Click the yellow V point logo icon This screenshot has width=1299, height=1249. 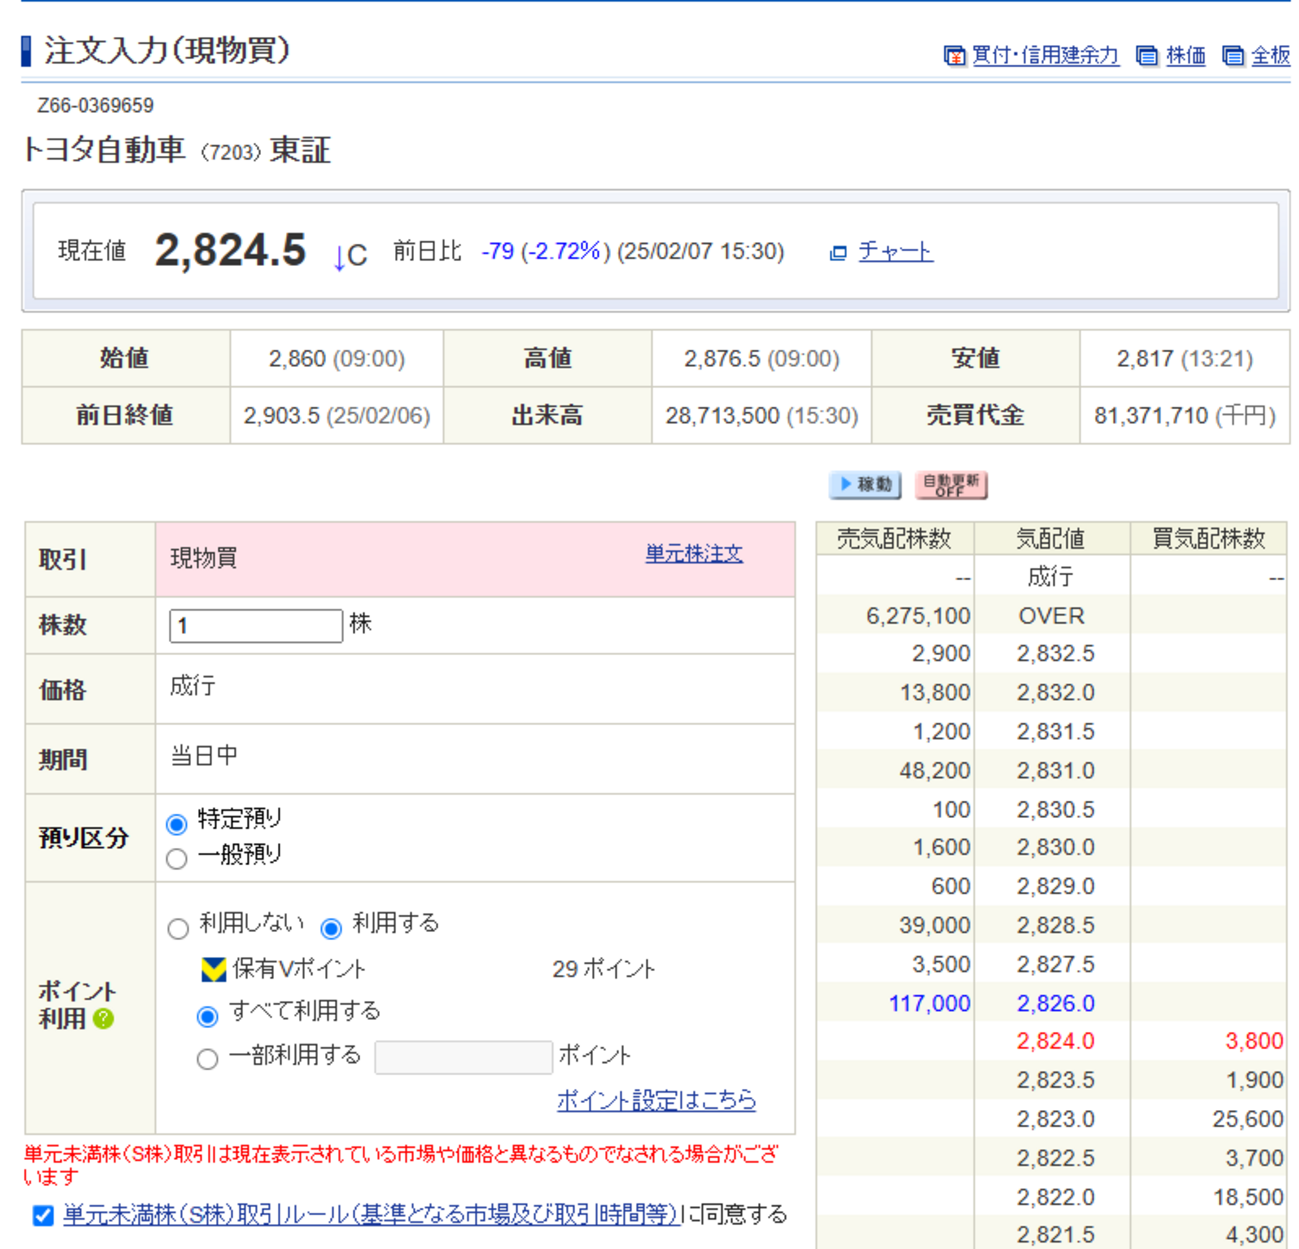tap(213, 969)
